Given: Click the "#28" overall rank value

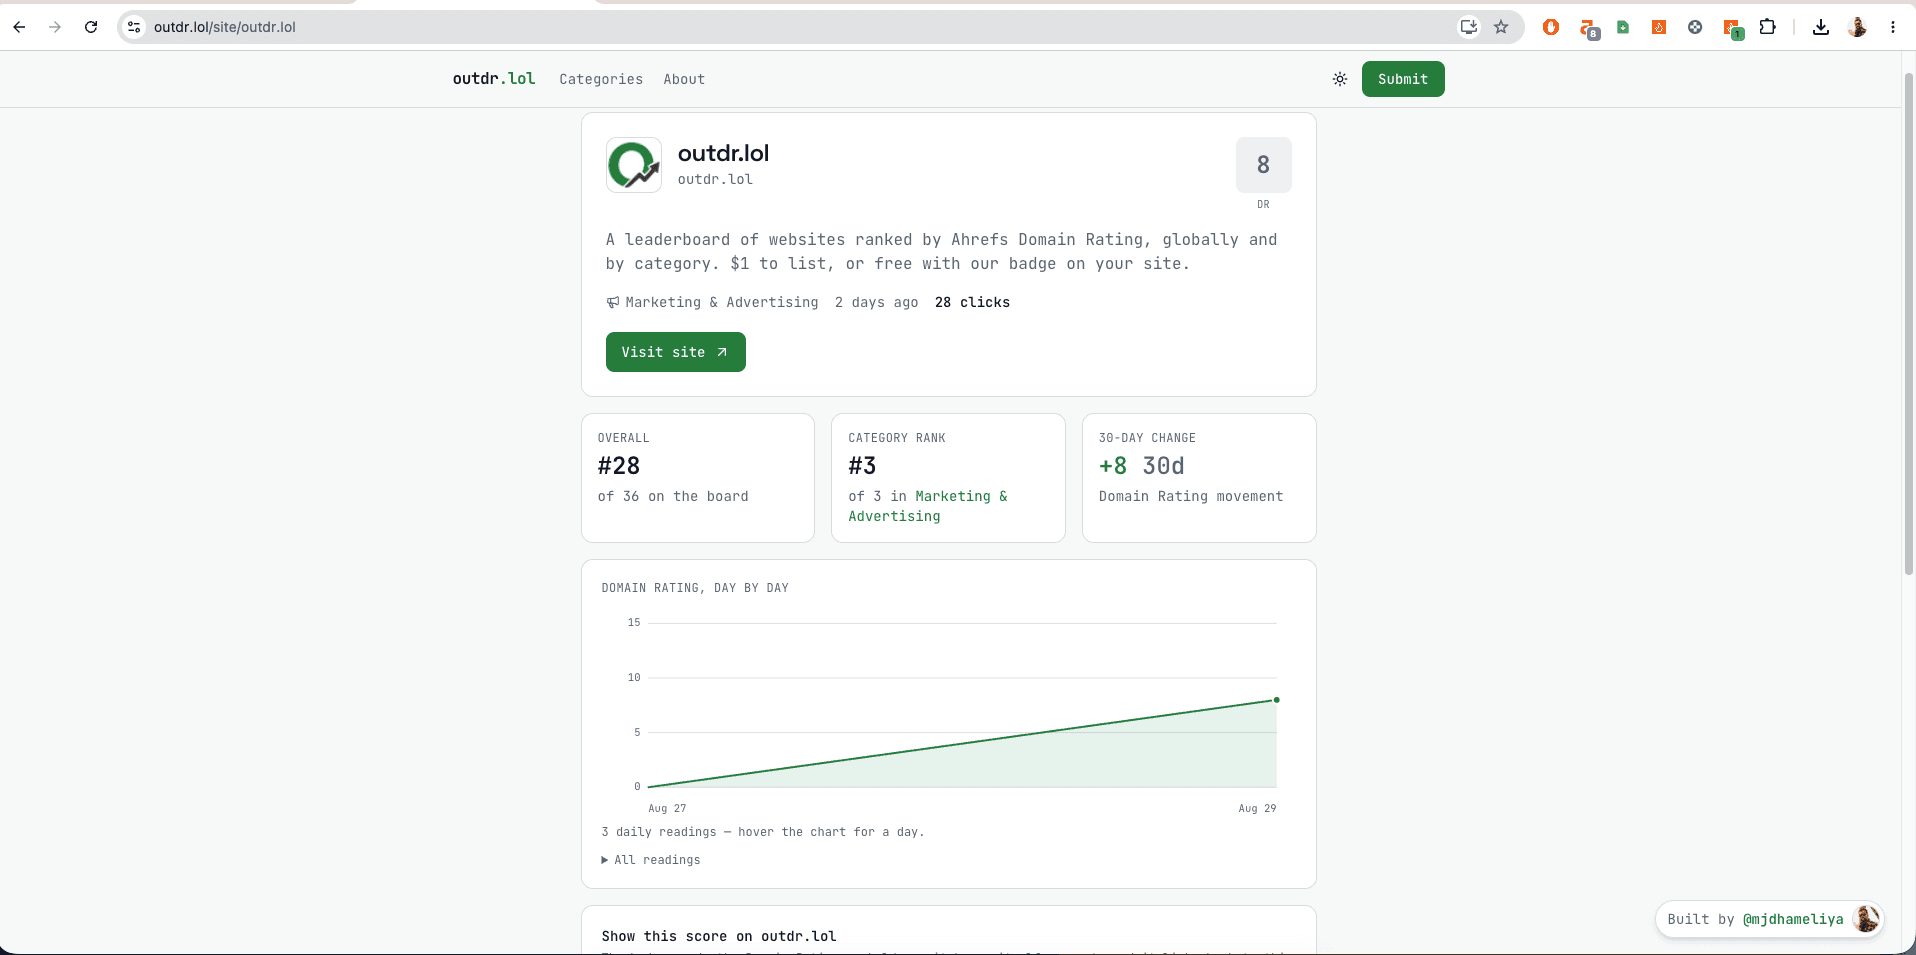Looking at the screenshot, I should (619, 466).
